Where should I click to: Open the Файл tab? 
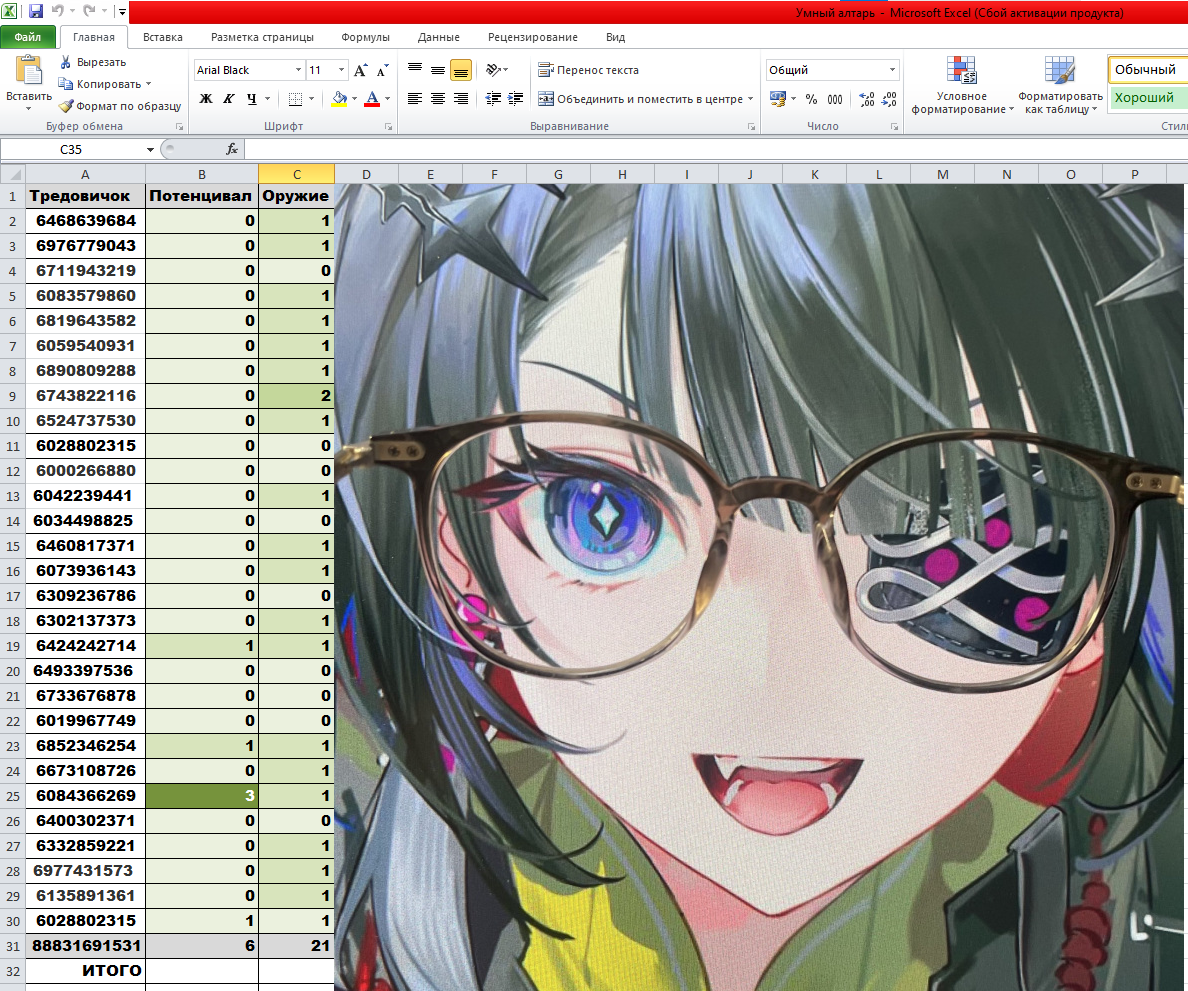coord(28,37)
